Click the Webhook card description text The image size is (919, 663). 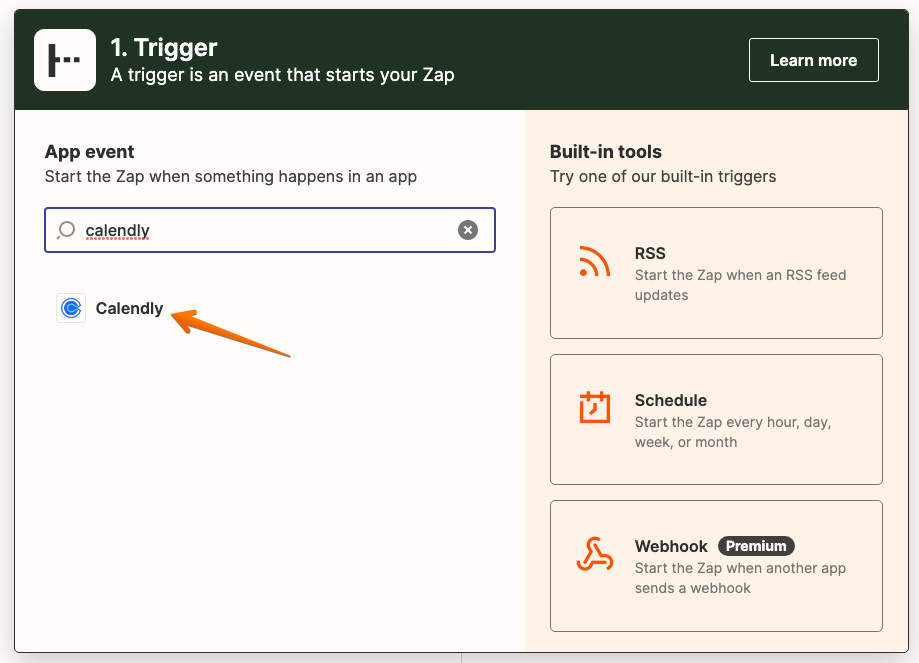tap(740, 578)
